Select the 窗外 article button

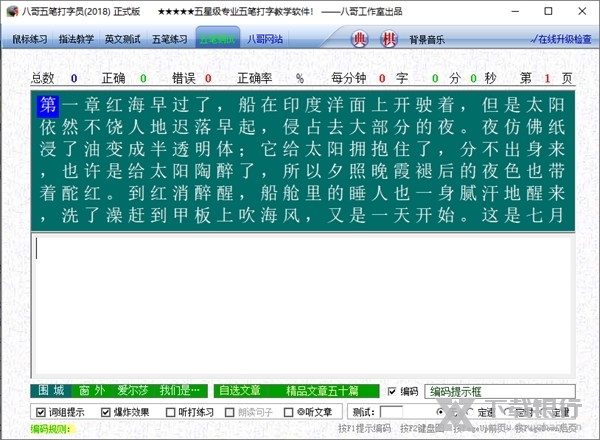point(92,391)
